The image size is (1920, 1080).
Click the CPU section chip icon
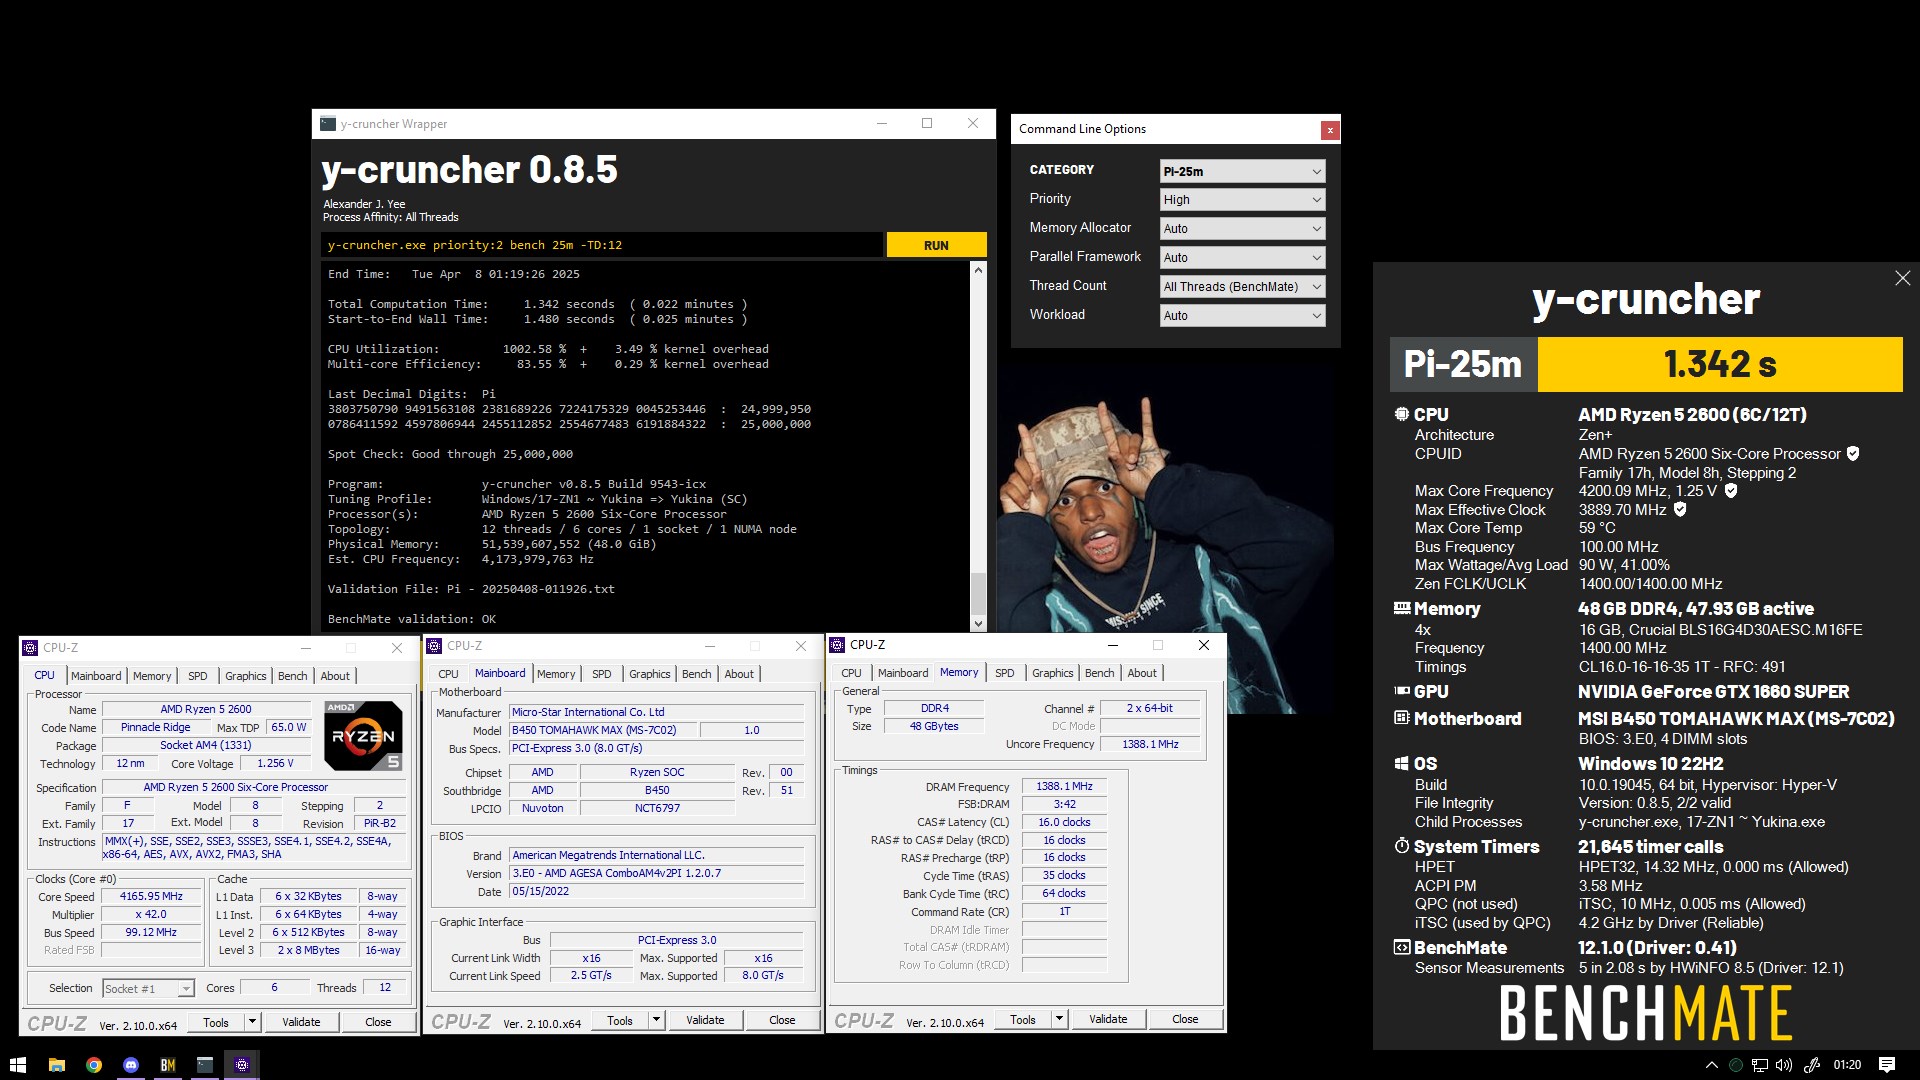tap(1402, 414)
